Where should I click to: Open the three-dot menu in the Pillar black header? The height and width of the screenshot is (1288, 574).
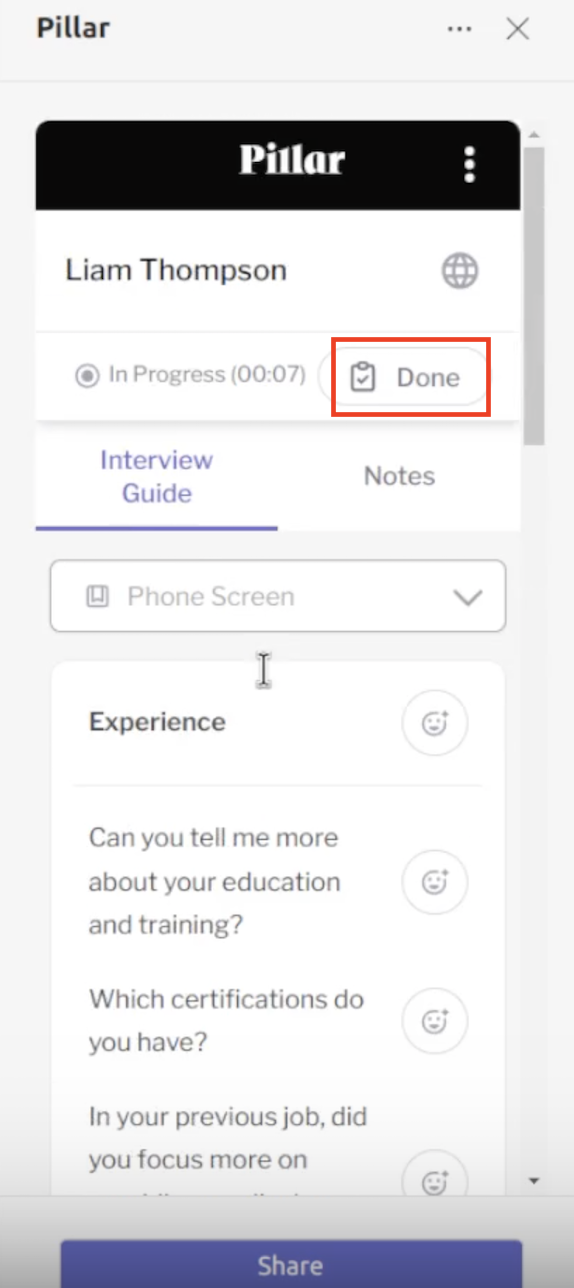470,165
